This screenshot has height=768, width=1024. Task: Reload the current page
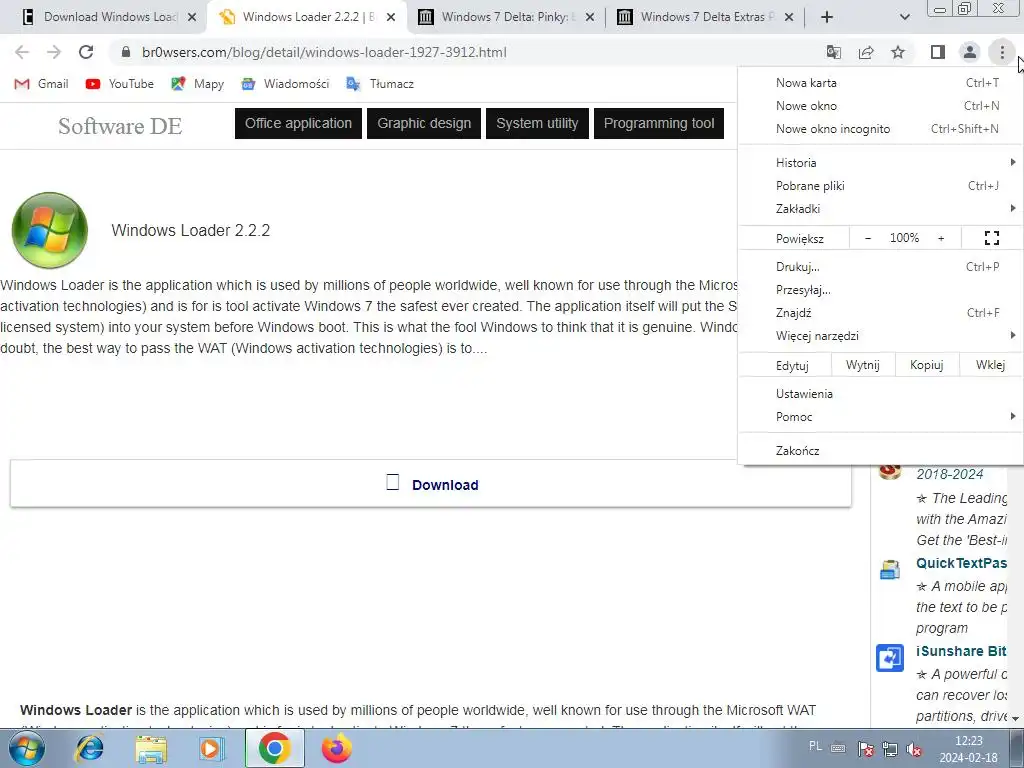pos(86,52)
